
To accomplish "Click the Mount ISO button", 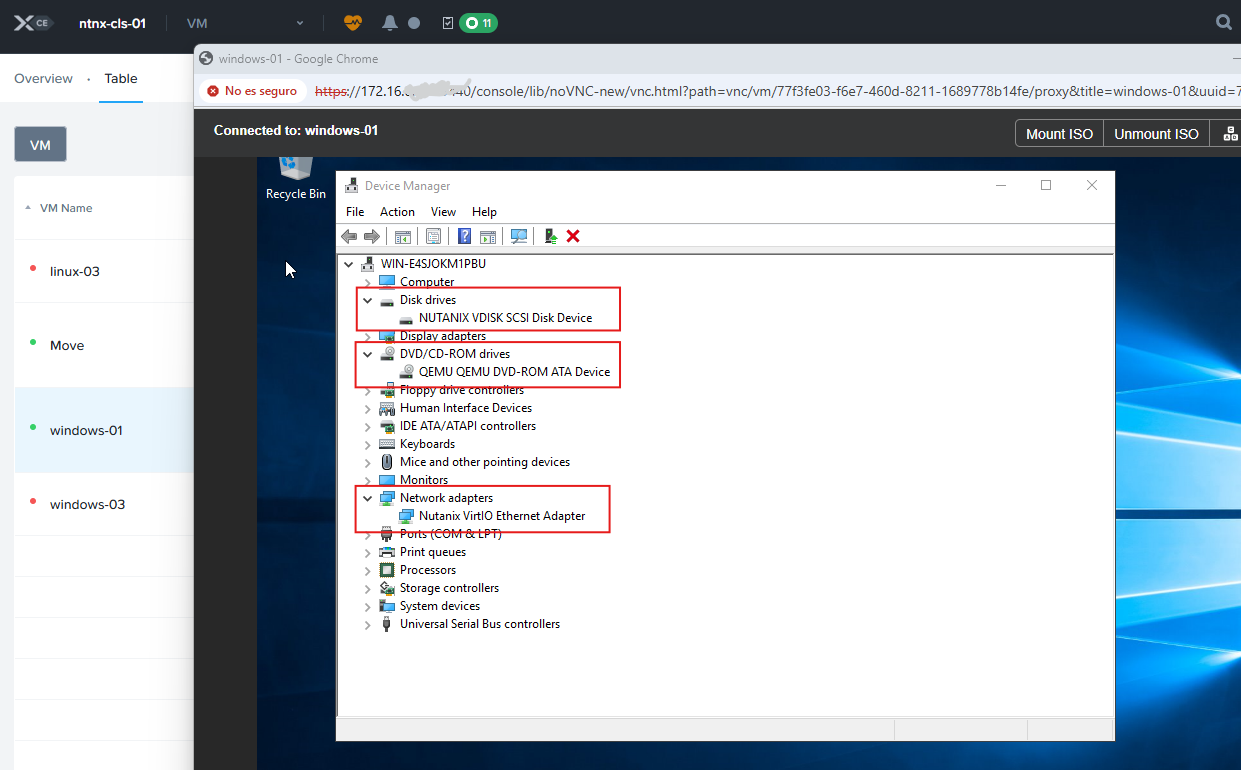I will pyautogui.click(x=1059, y=134).
